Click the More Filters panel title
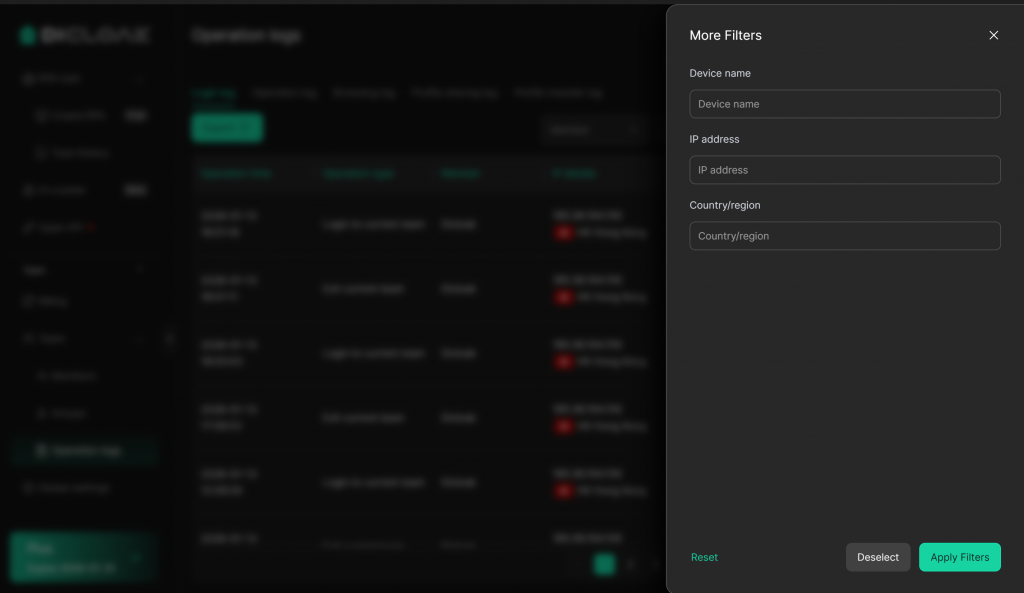 (x=725, y=35)
